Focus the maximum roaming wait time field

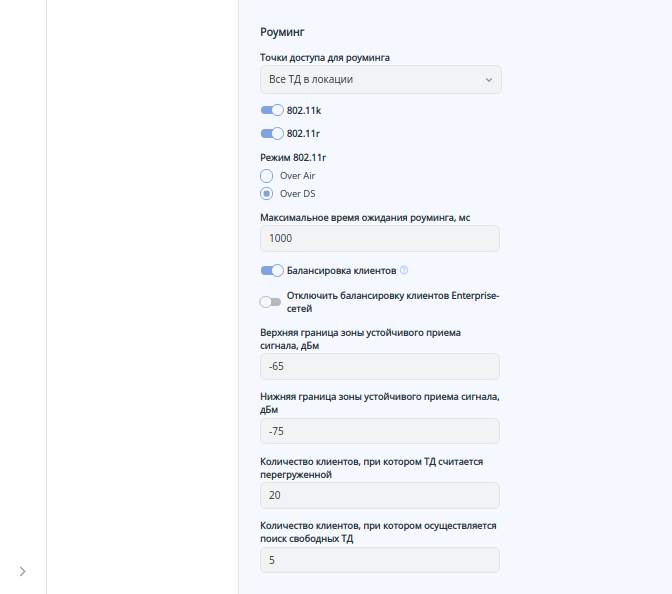380,239
